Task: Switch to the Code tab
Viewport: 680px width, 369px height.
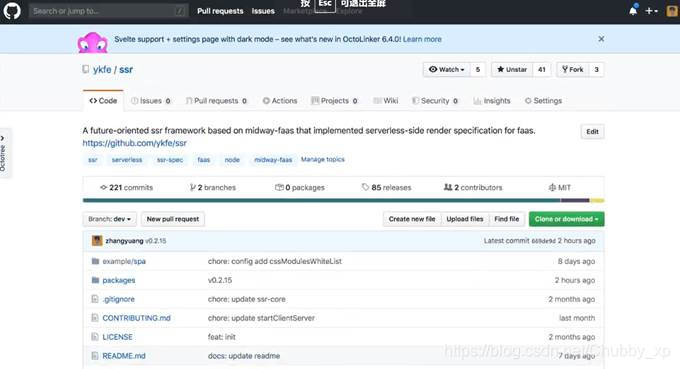Action: pyautogui.click(x=103, y=101)
